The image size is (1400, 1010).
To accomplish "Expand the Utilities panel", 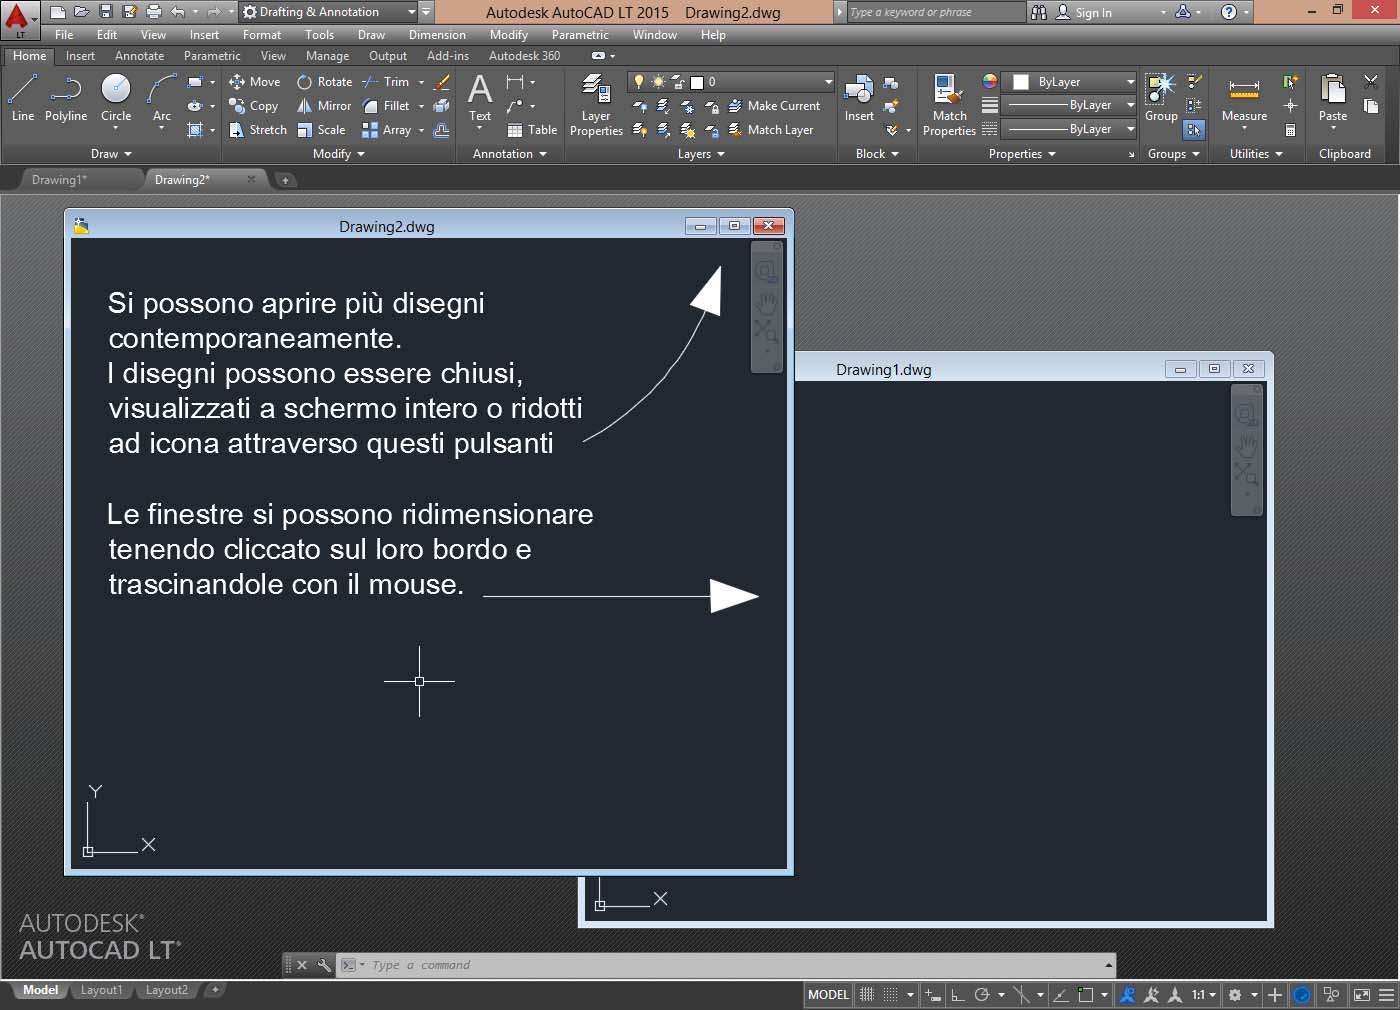I will 1256,154.
